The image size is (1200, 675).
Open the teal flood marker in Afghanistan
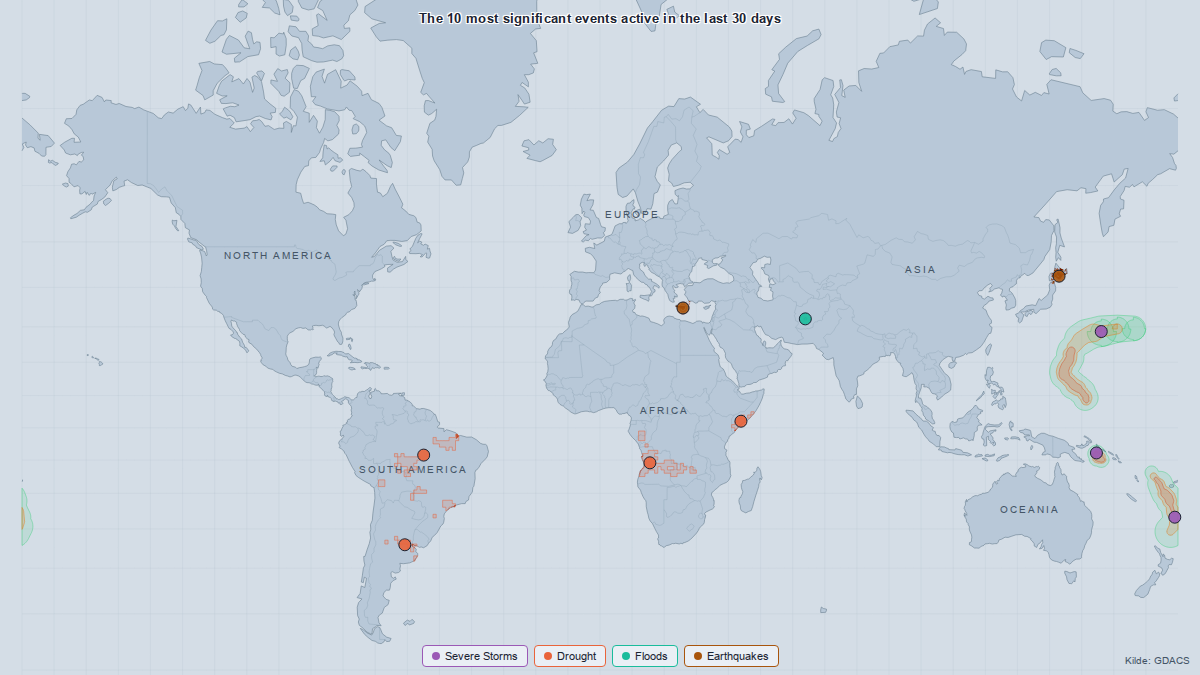[805, 319]
